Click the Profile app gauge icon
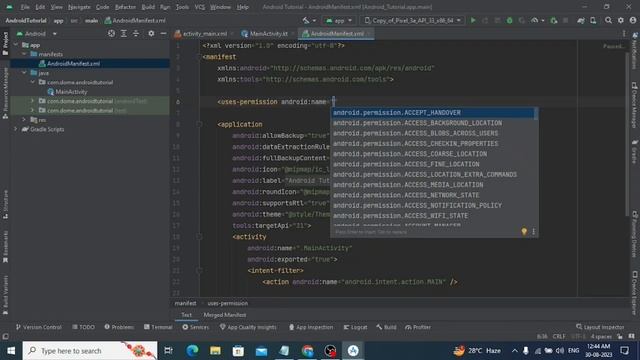The image size is (640, 360). [x=534, y=20]
